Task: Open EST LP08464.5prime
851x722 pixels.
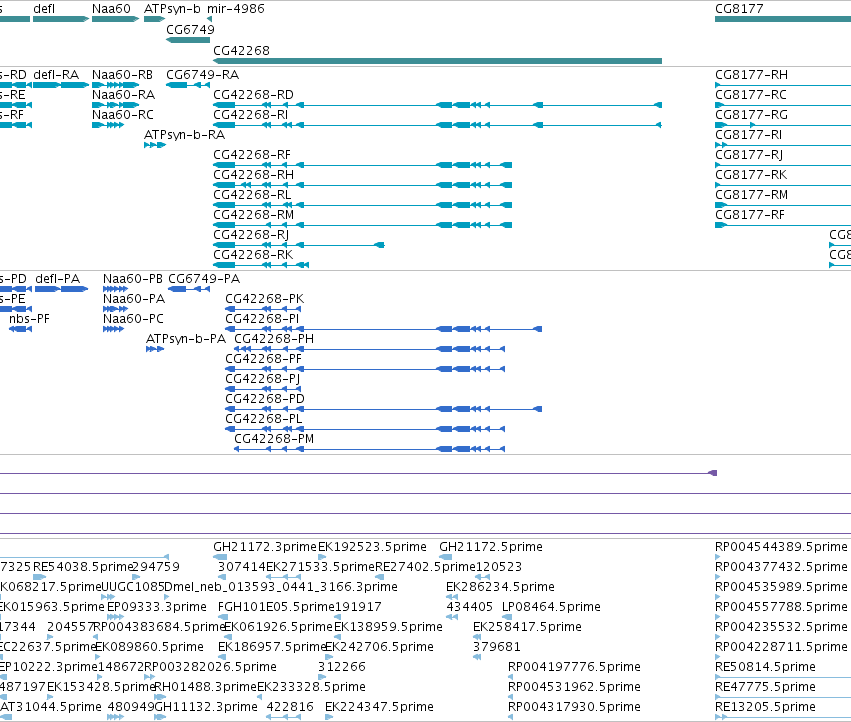Action: (507, 617)
